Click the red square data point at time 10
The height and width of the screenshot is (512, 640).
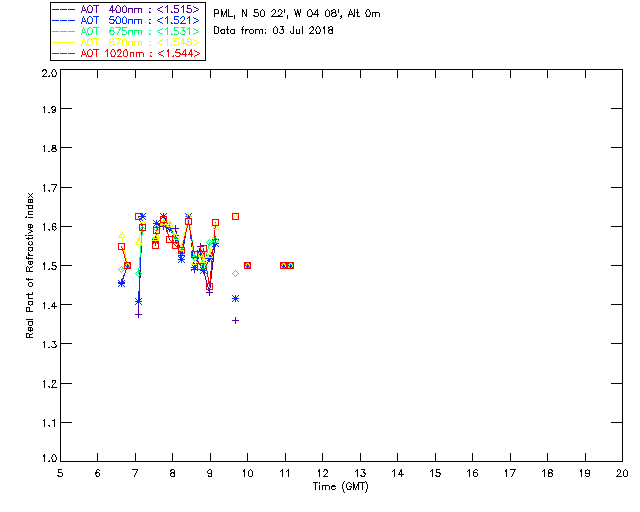coord(247,265)
